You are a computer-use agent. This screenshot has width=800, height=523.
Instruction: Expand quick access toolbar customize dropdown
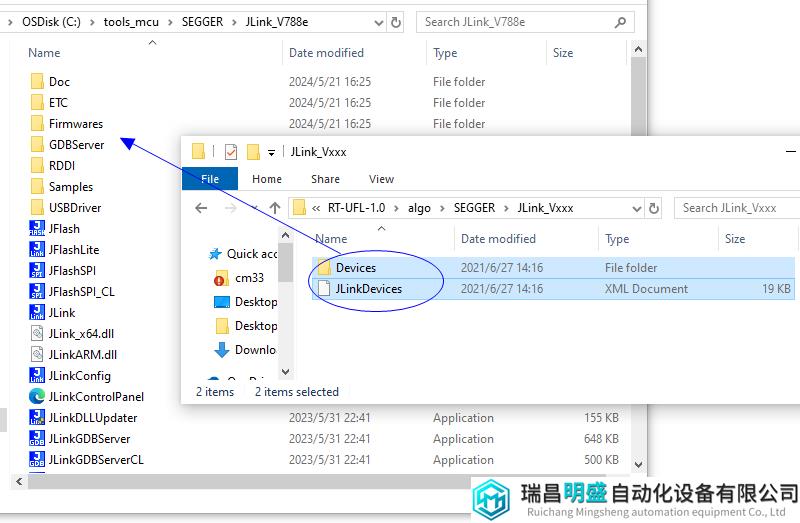pyautogui.click(x=271, y=152)
